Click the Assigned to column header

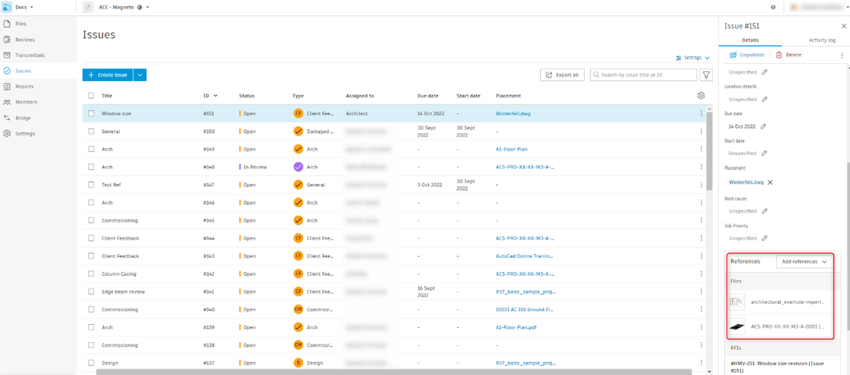360,96
